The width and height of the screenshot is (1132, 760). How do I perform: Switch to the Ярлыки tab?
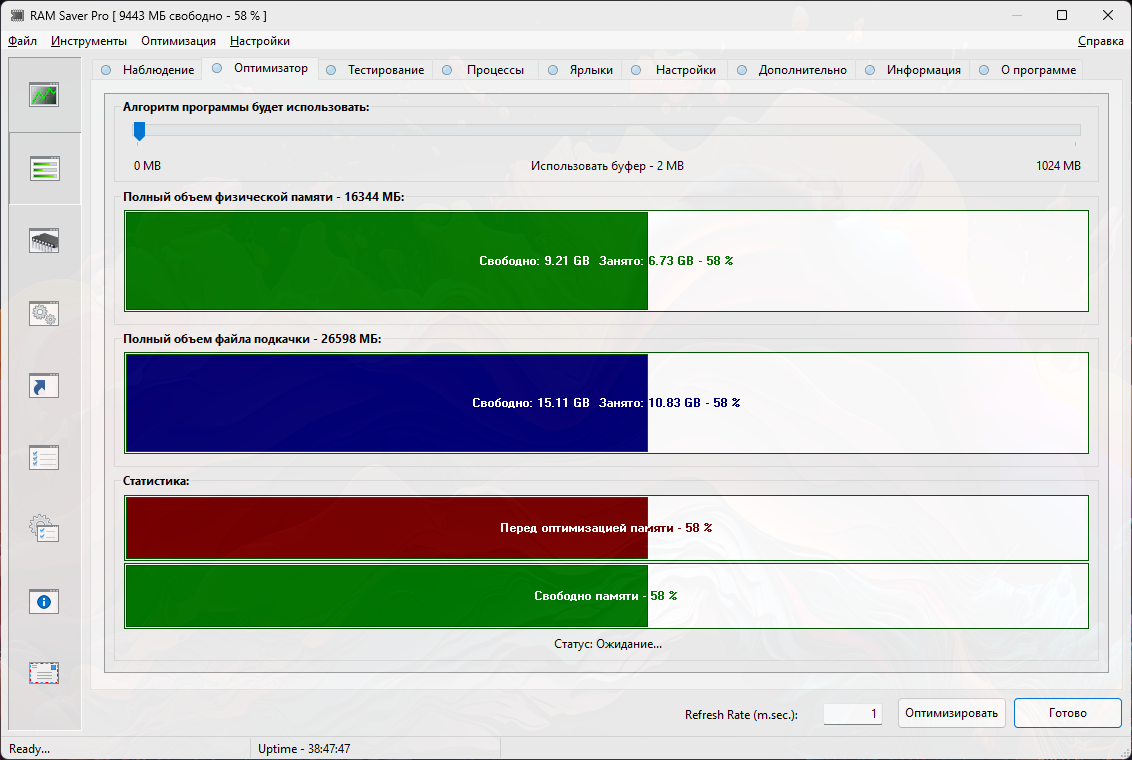point(580,70)
